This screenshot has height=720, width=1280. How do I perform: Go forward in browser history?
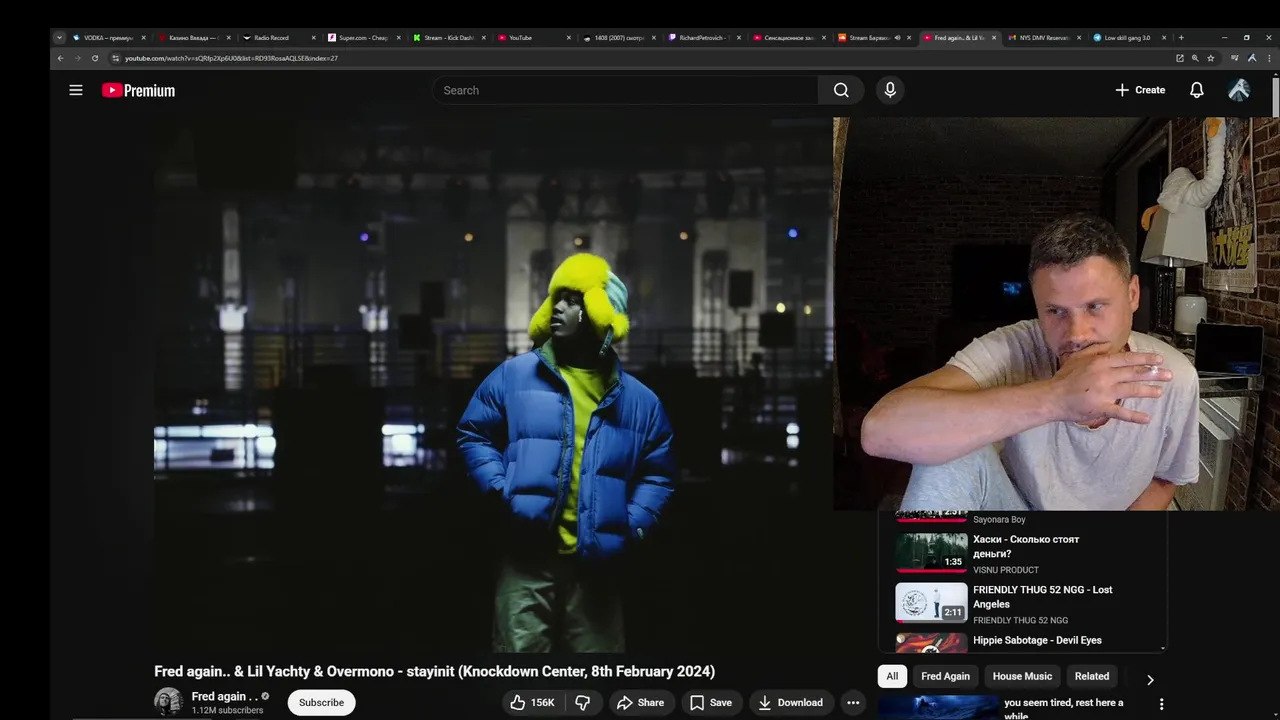(x=77, y=58)
